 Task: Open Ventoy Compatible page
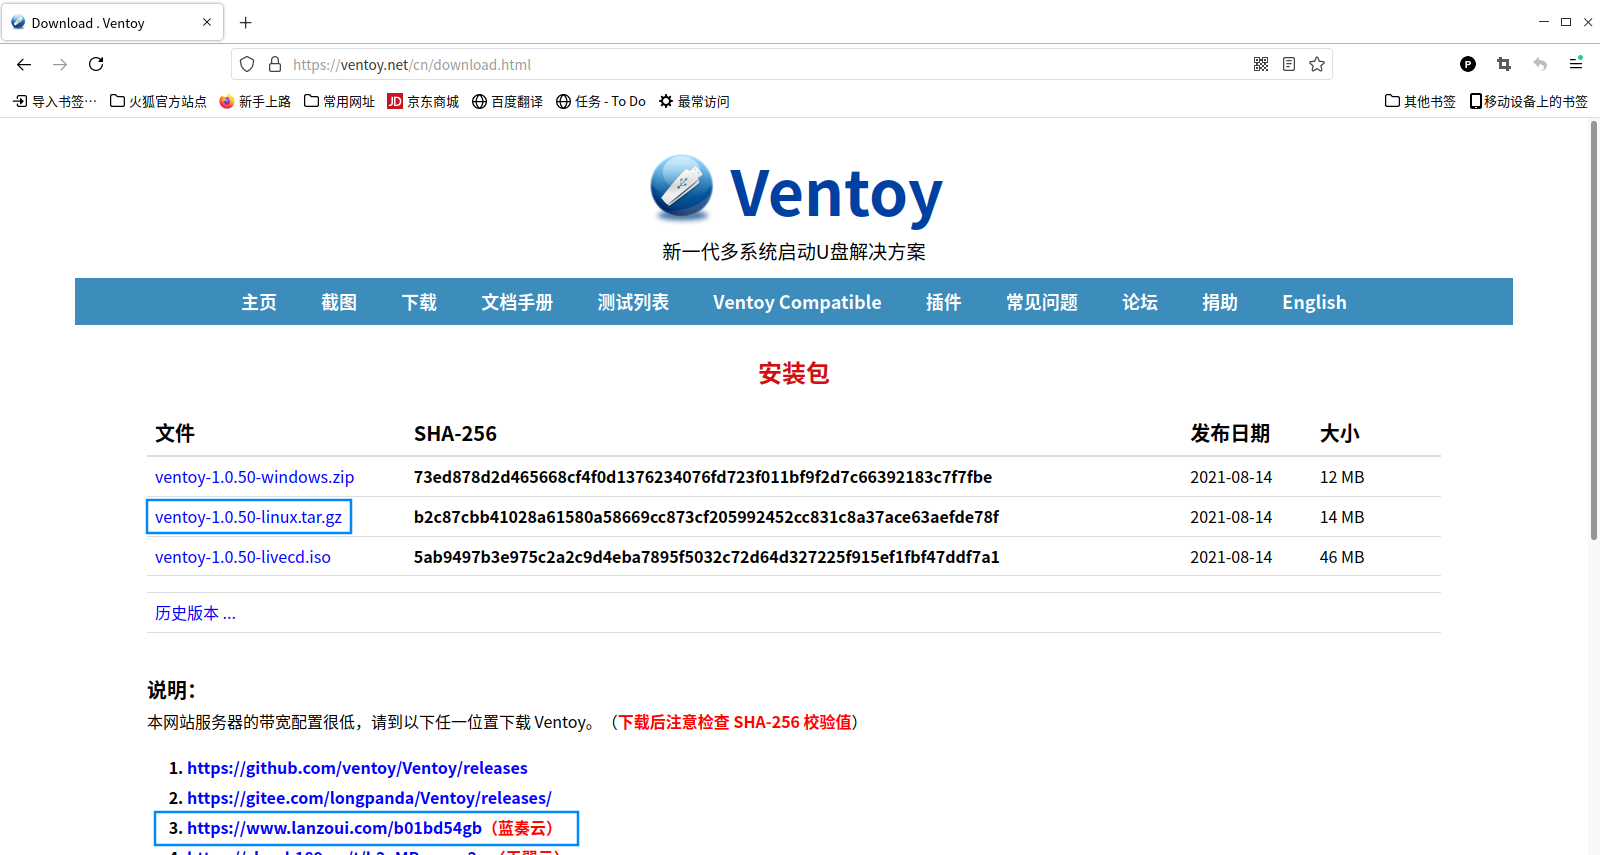pos(797,302)
